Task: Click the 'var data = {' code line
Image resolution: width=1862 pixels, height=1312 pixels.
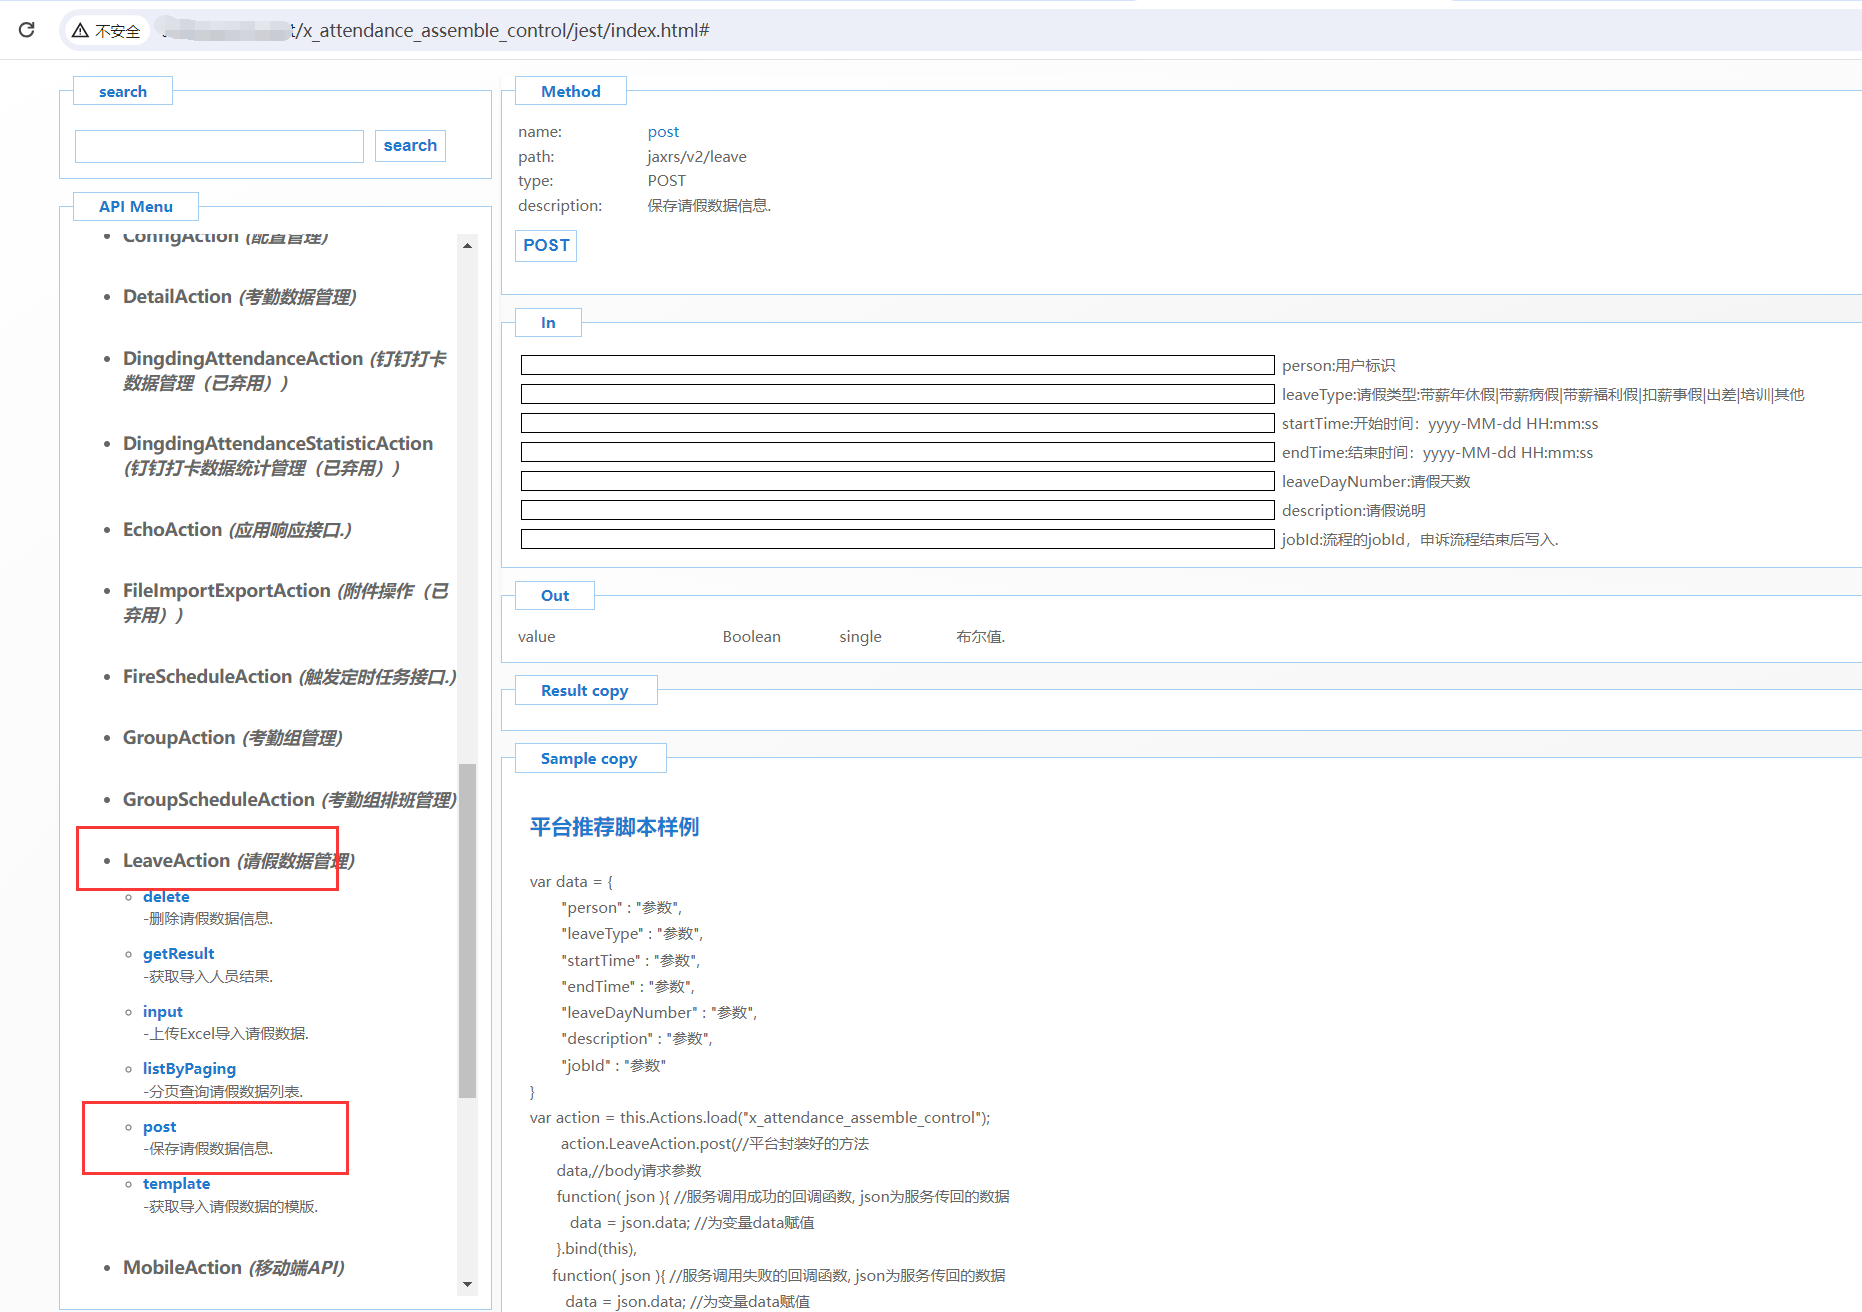Action: click(x=572, y=882)
